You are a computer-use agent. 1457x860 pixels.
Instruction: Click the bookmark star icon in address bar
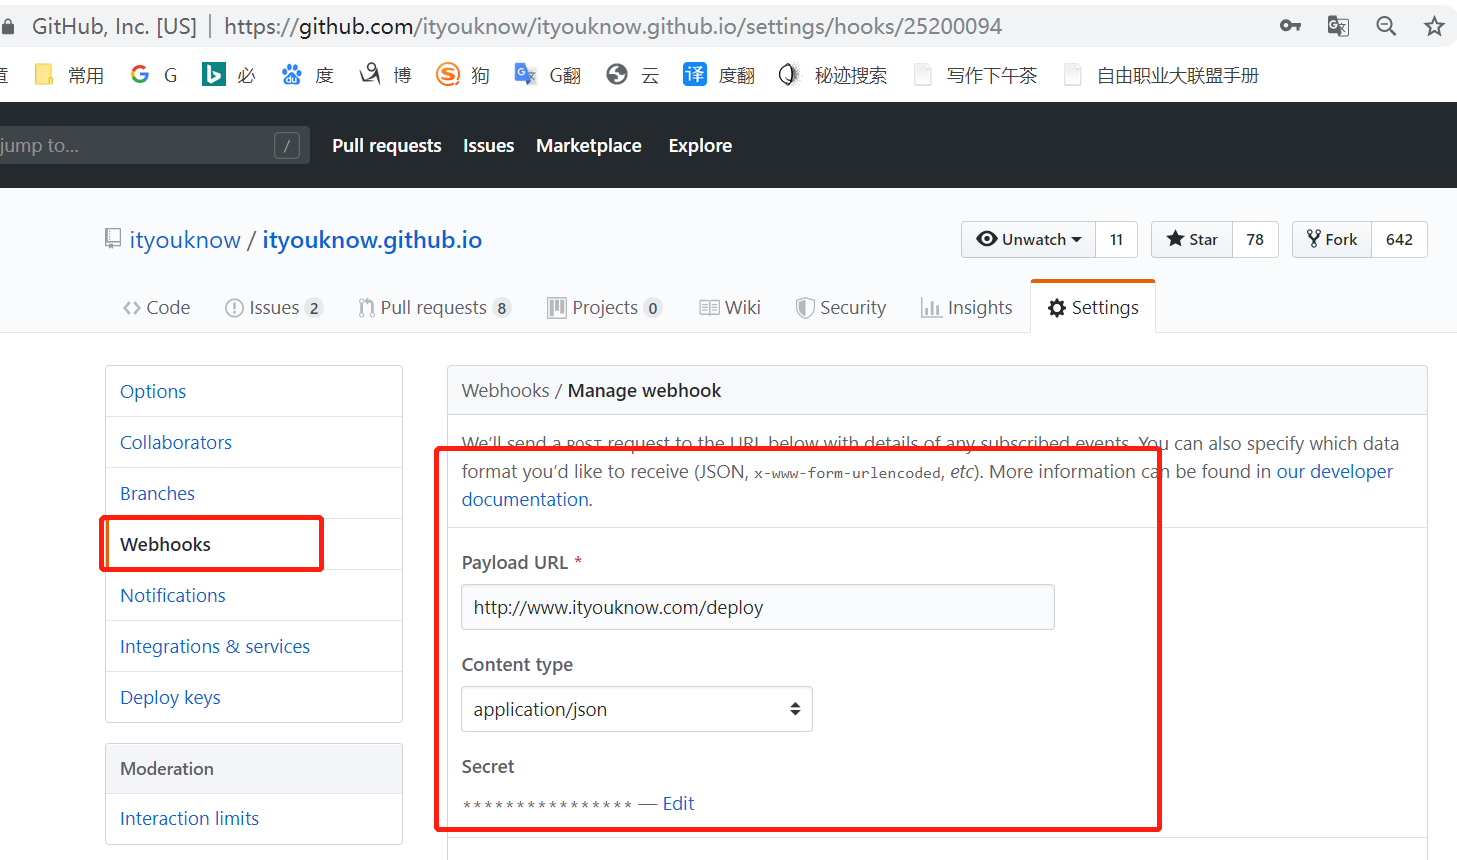tap(1434, 27)
